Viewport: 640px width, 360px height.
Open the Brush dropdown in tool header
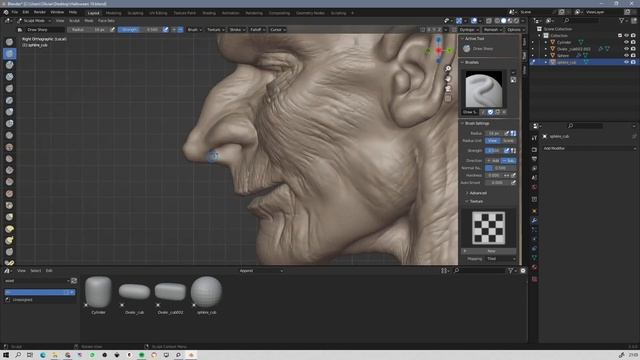(194, 30)
